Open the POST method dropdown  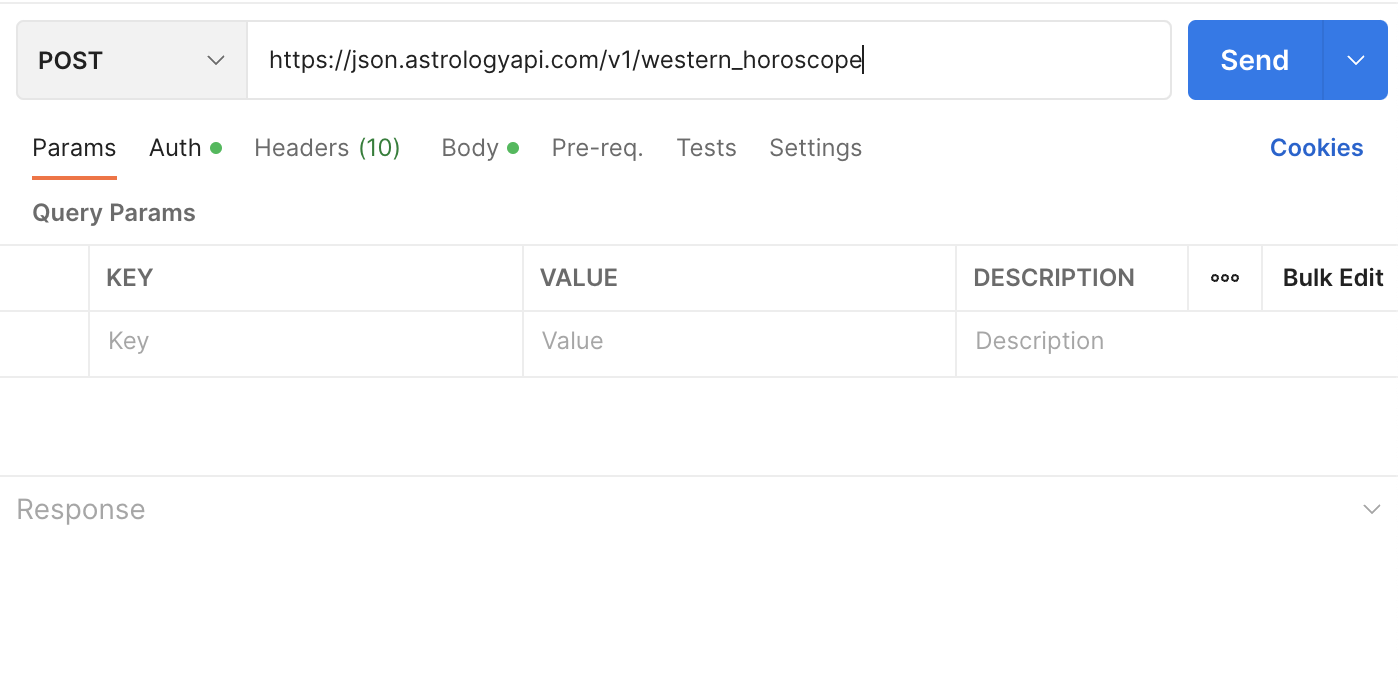pyautogui.click(x=131, y=61)
